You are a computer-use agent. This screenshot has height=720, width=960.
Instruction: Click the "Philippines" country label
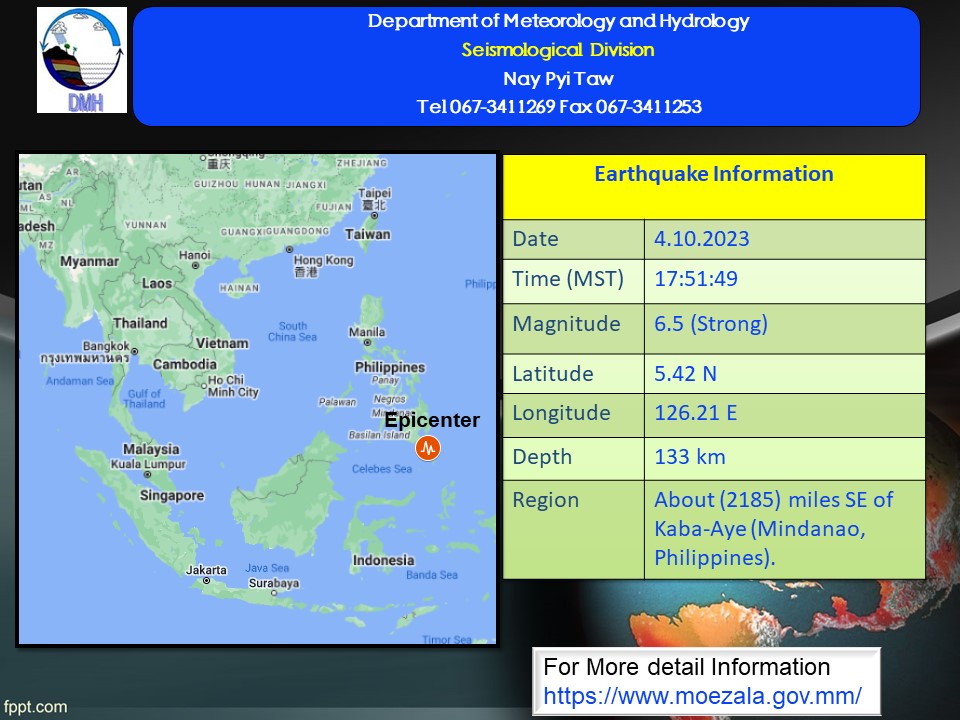point(390,367)
